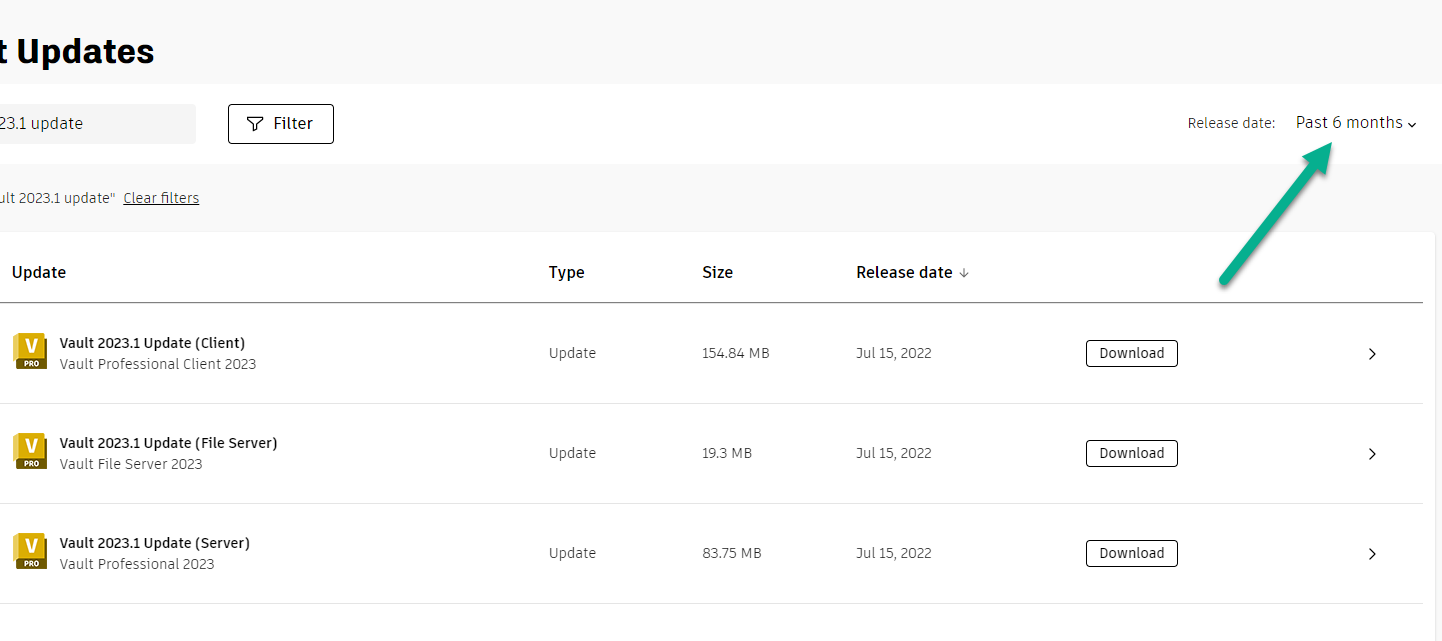Download the Vault 2023.1 Update (File Server)
Image resolution: width=1442 pixels, height=641 pixels.
(x=1131, y=453)
